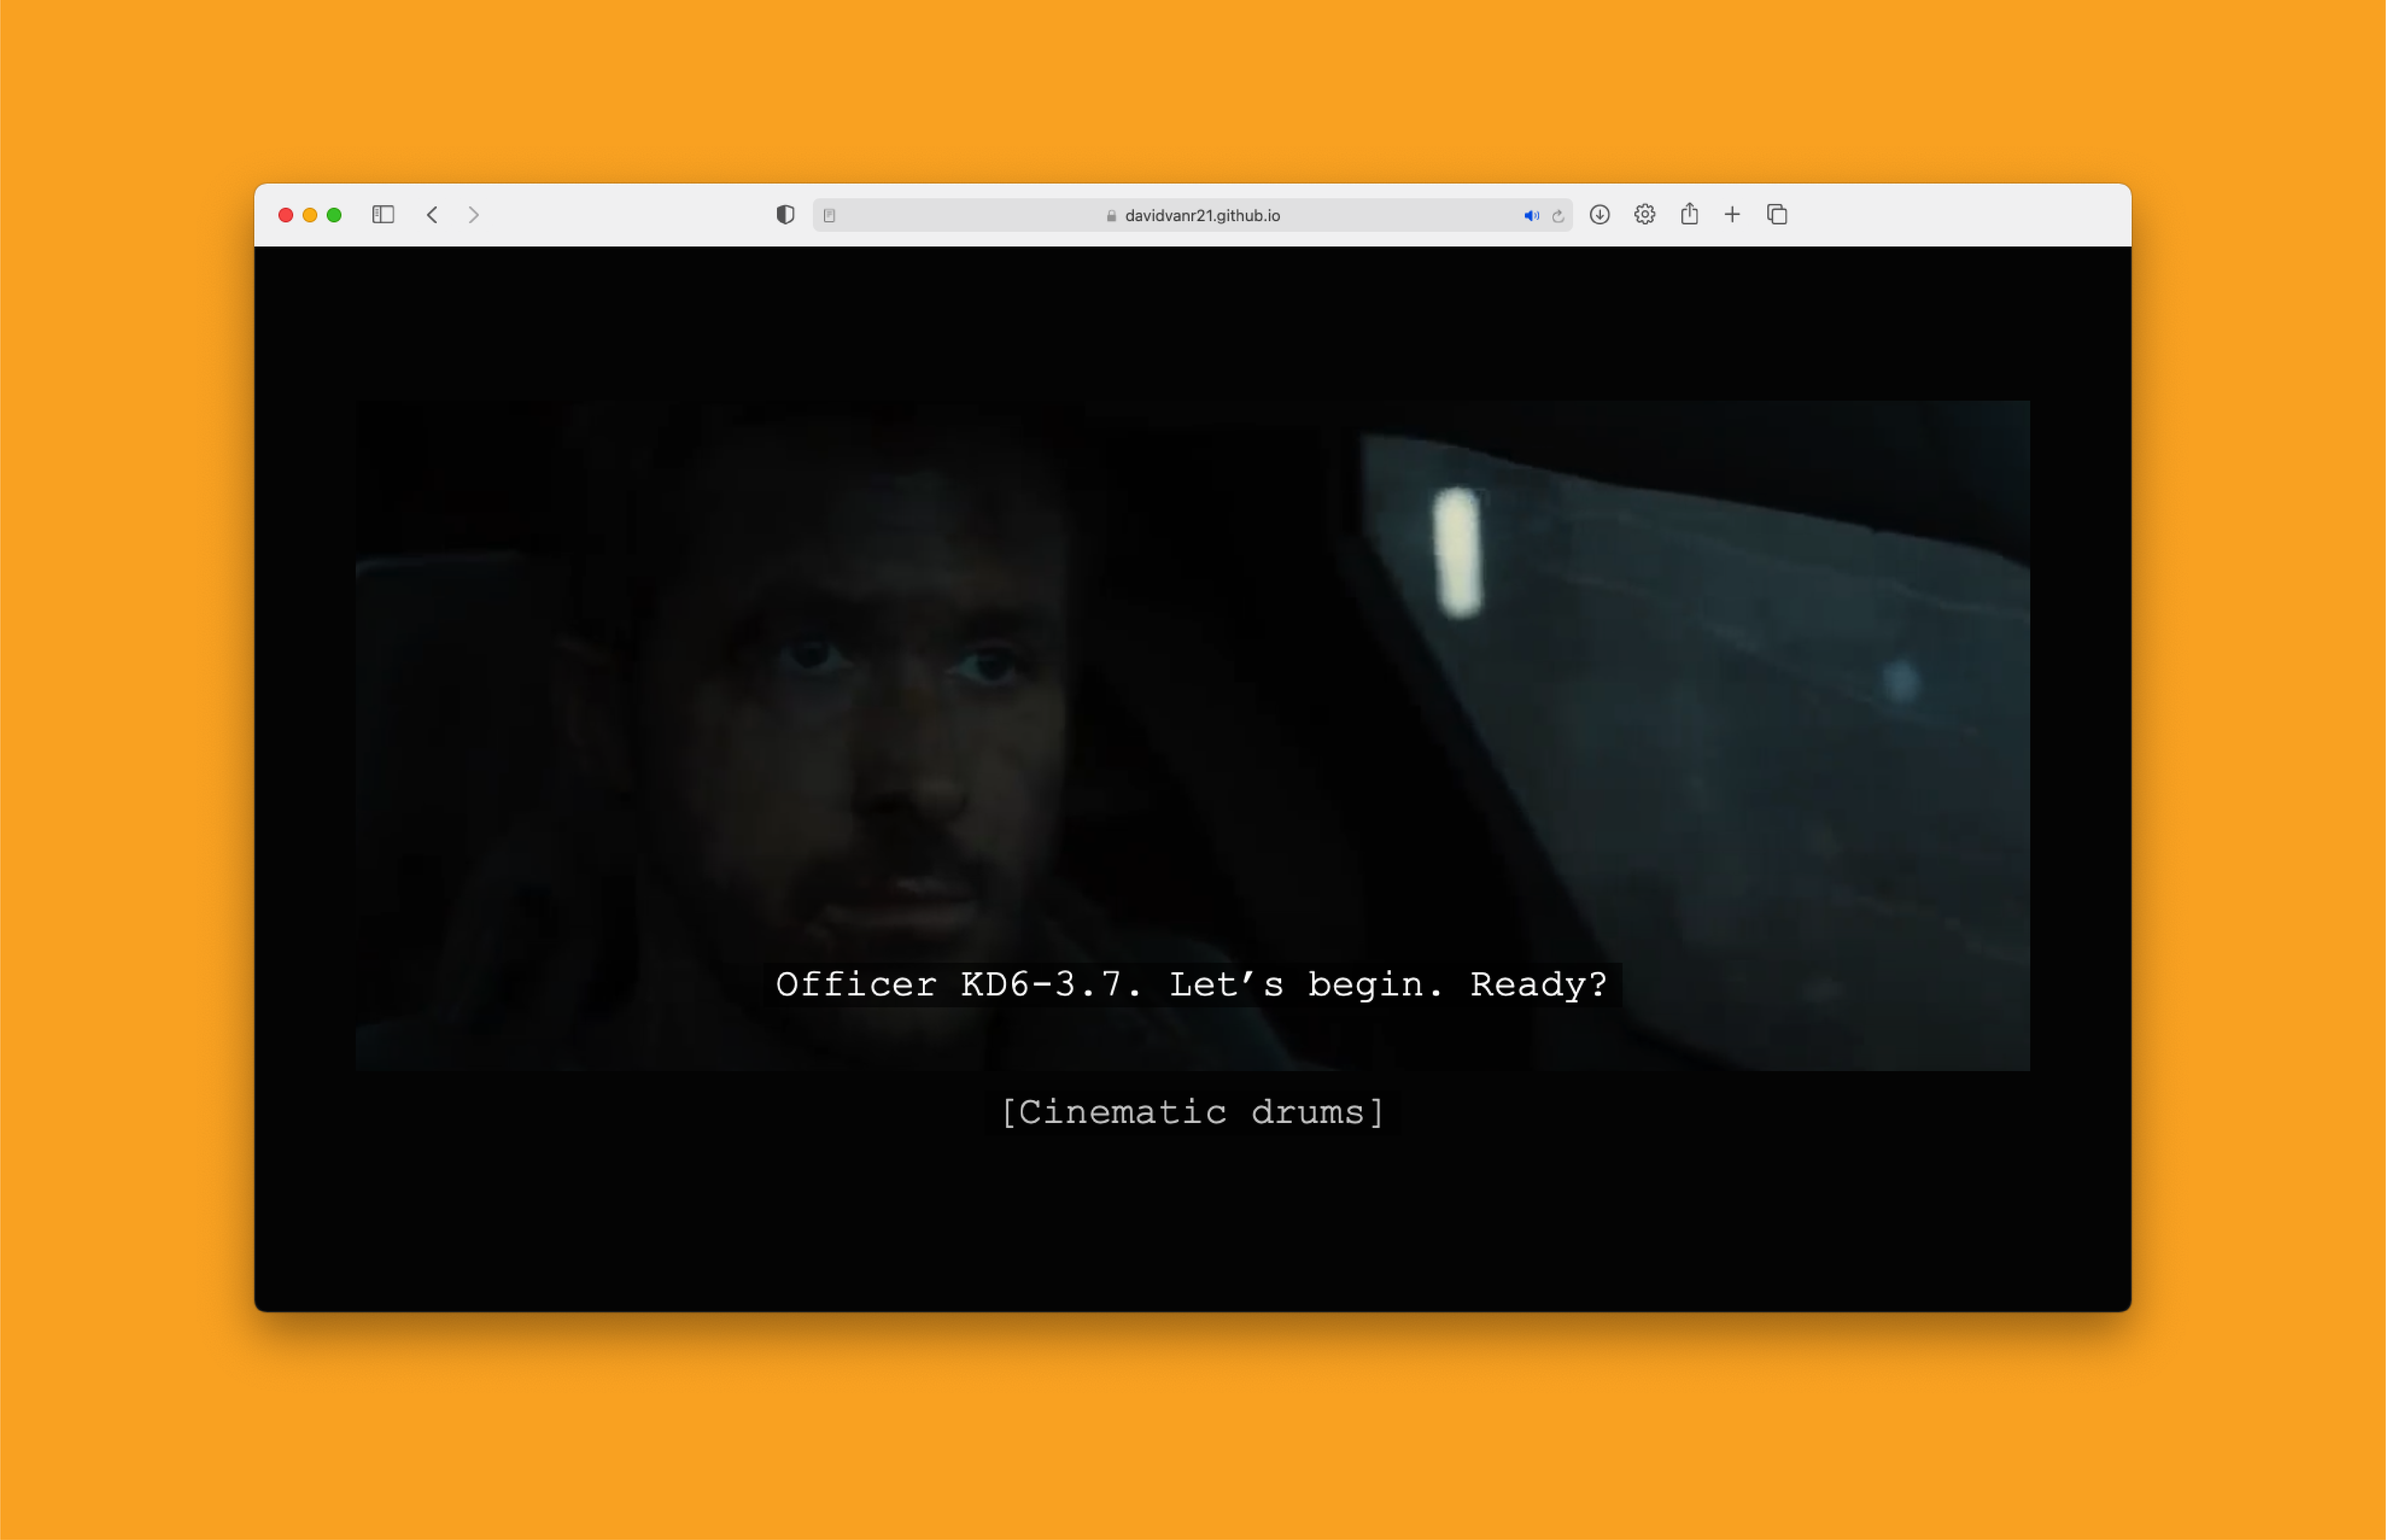Open the privacy report shield icon

coord(785,215)
